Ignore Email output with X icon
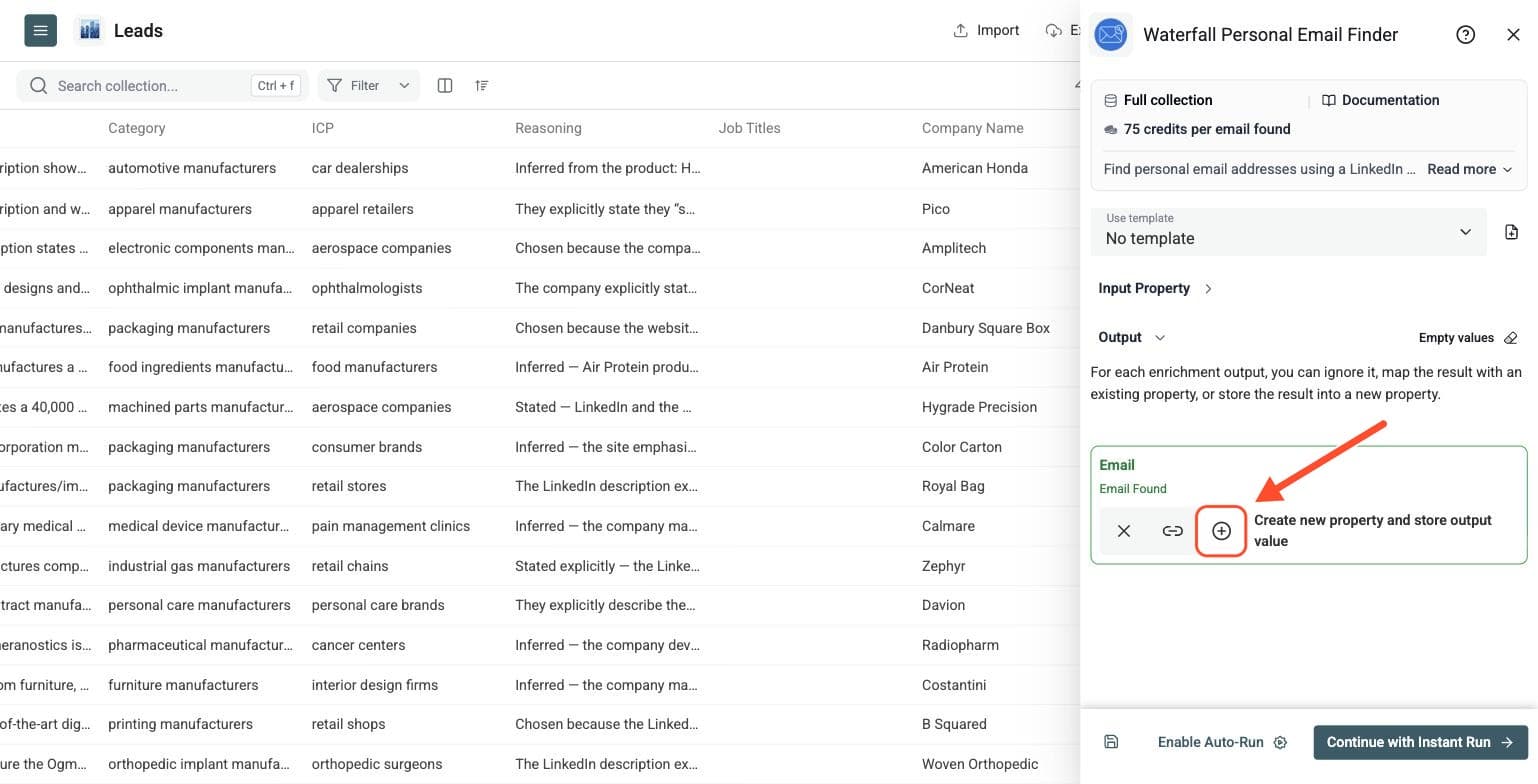1538x784 pixels. [1124, 531]
